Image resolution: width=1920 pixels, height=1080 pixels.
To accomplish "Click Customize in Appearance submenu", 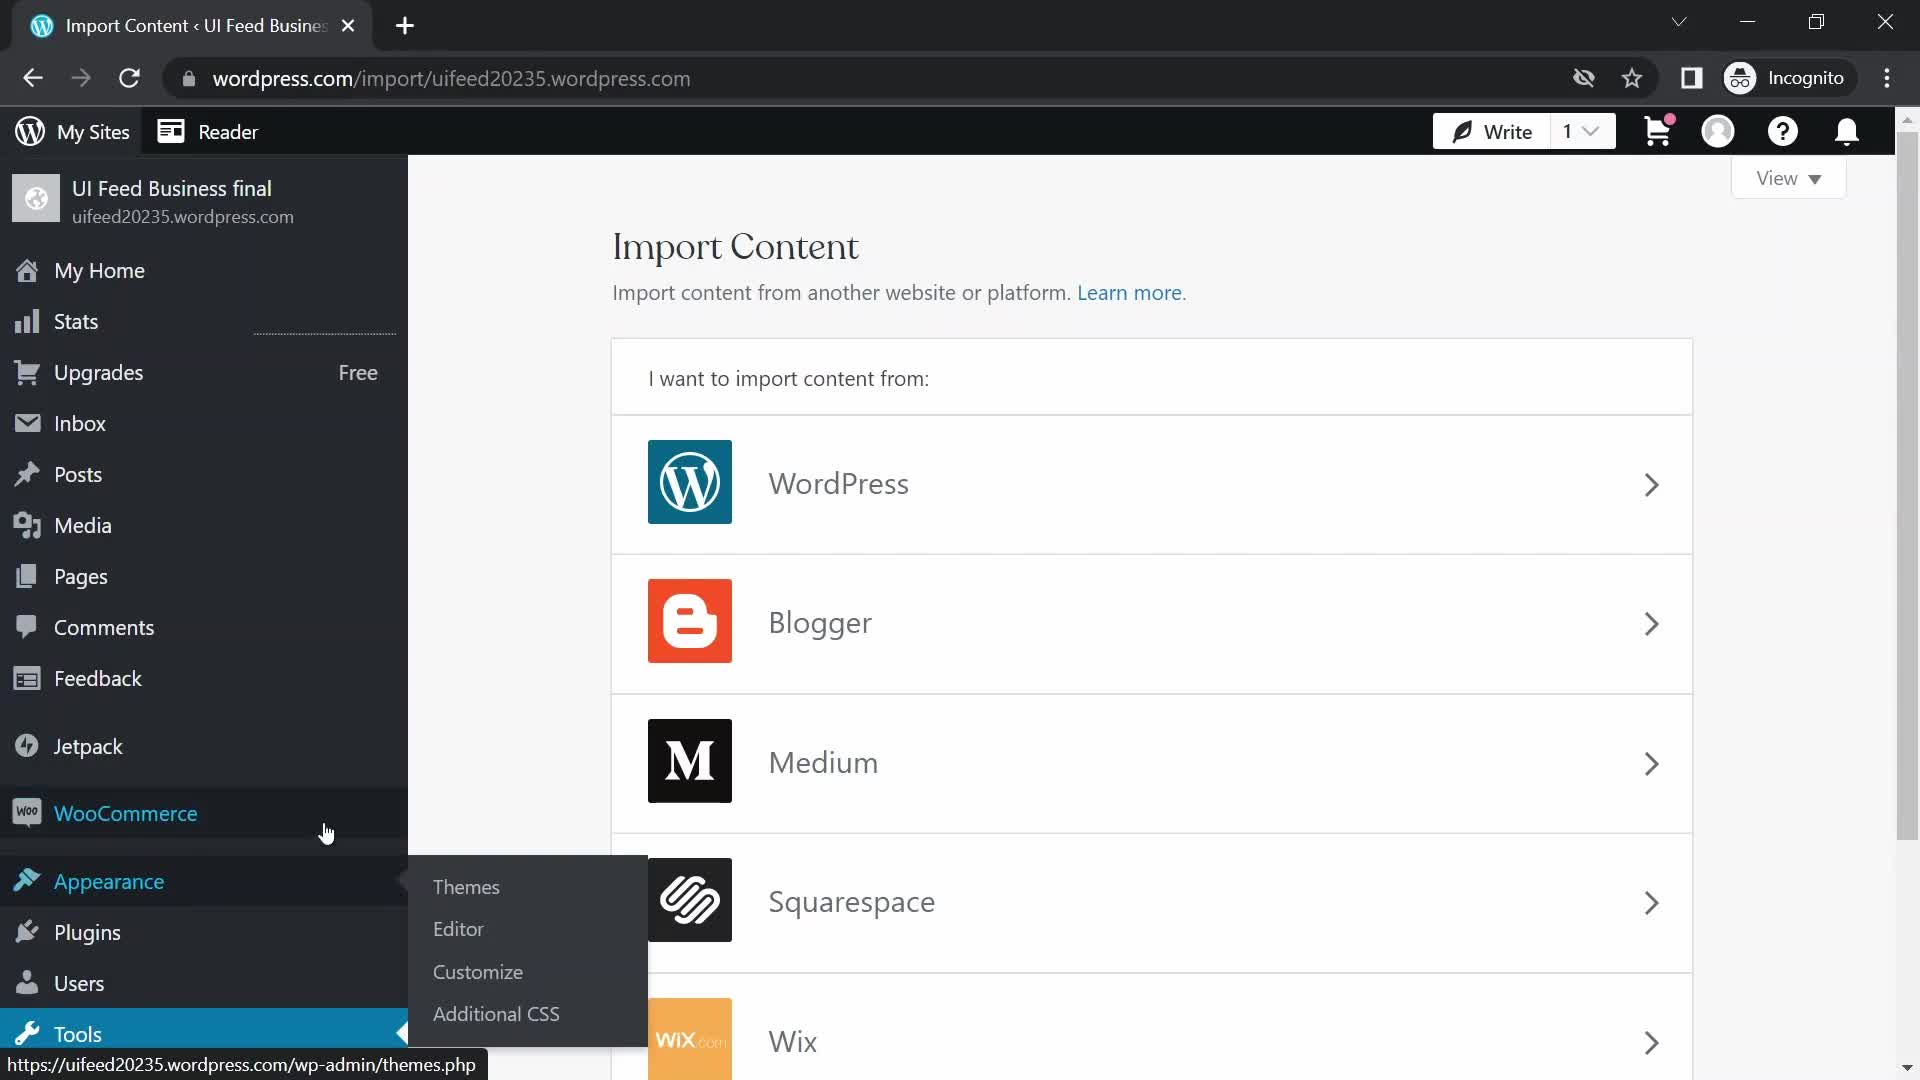I will [x=479, y=972].
